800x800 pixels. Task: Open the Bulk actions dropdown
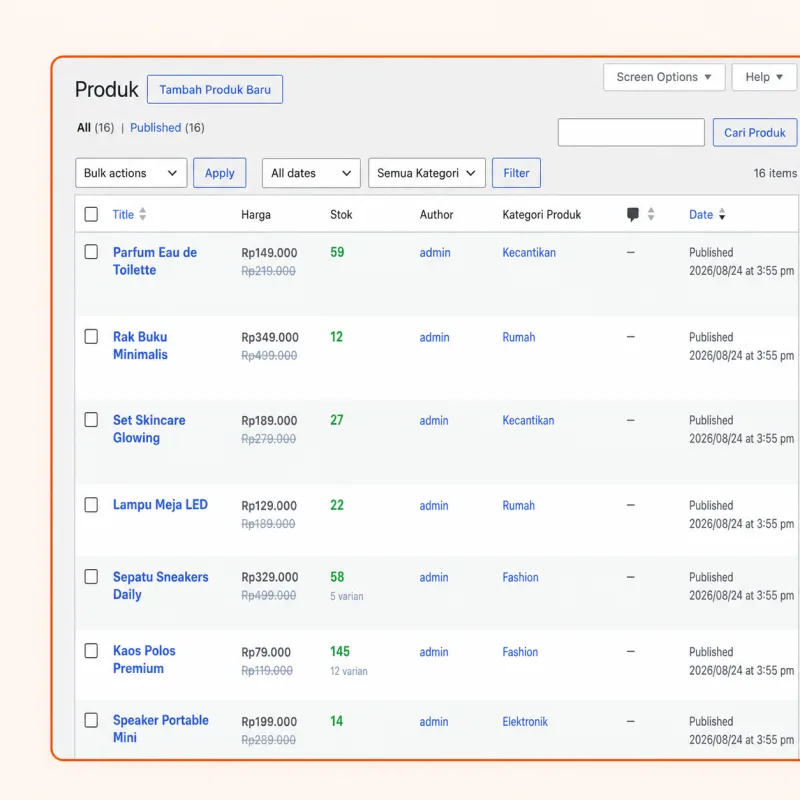point(131,173)
